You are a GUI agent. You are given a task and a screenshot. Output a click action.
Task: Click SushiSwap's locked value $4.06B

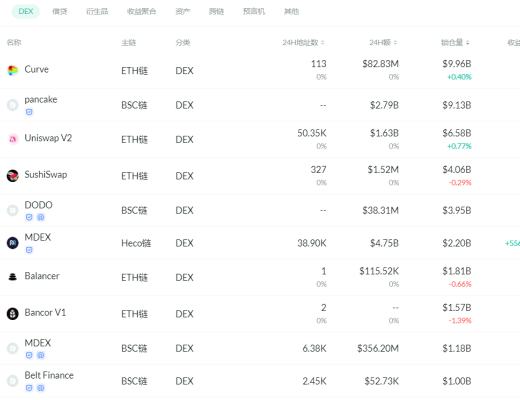[x=457, y=170]
